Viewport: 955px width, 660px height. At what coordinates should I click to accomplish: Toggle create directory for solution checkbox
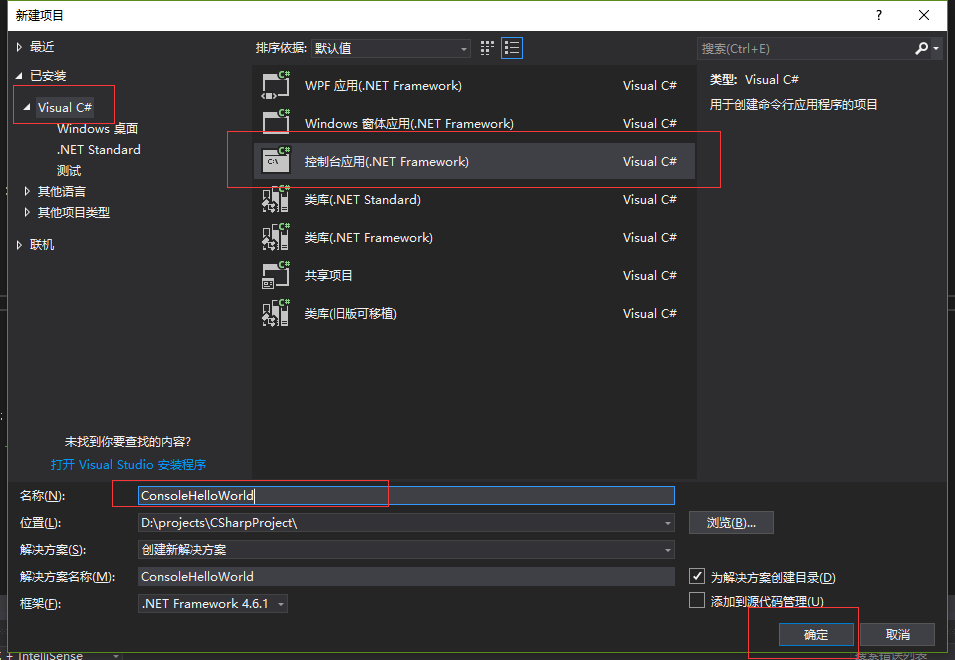click(697, 576)
